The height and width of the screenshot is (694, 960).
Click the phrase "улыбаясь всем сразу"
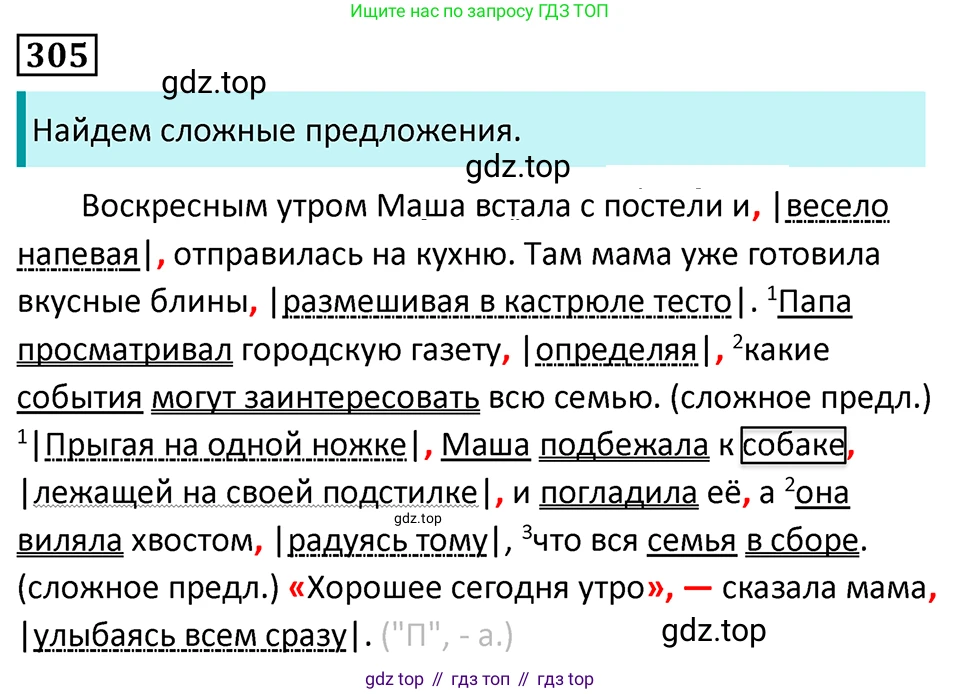point(190,636)
